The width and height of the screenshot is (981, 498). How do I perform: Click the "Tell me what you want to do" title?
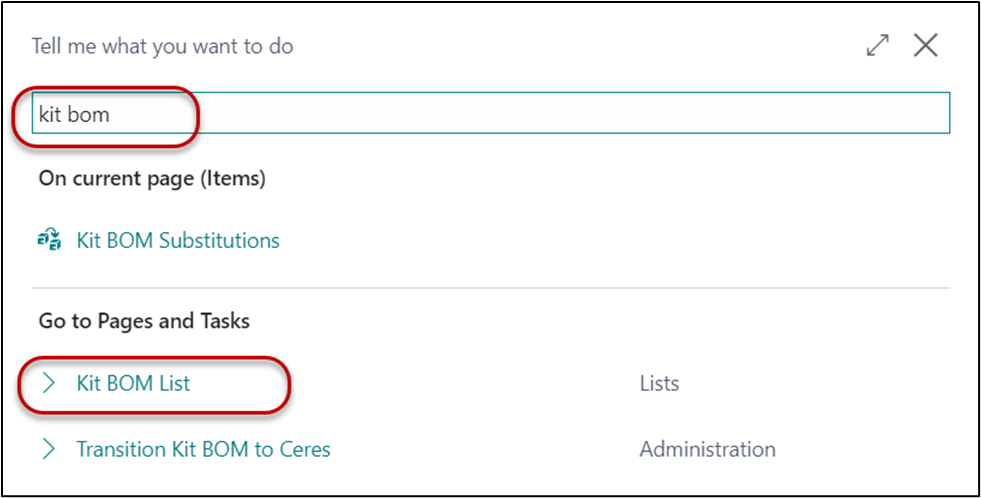[162, 46]
